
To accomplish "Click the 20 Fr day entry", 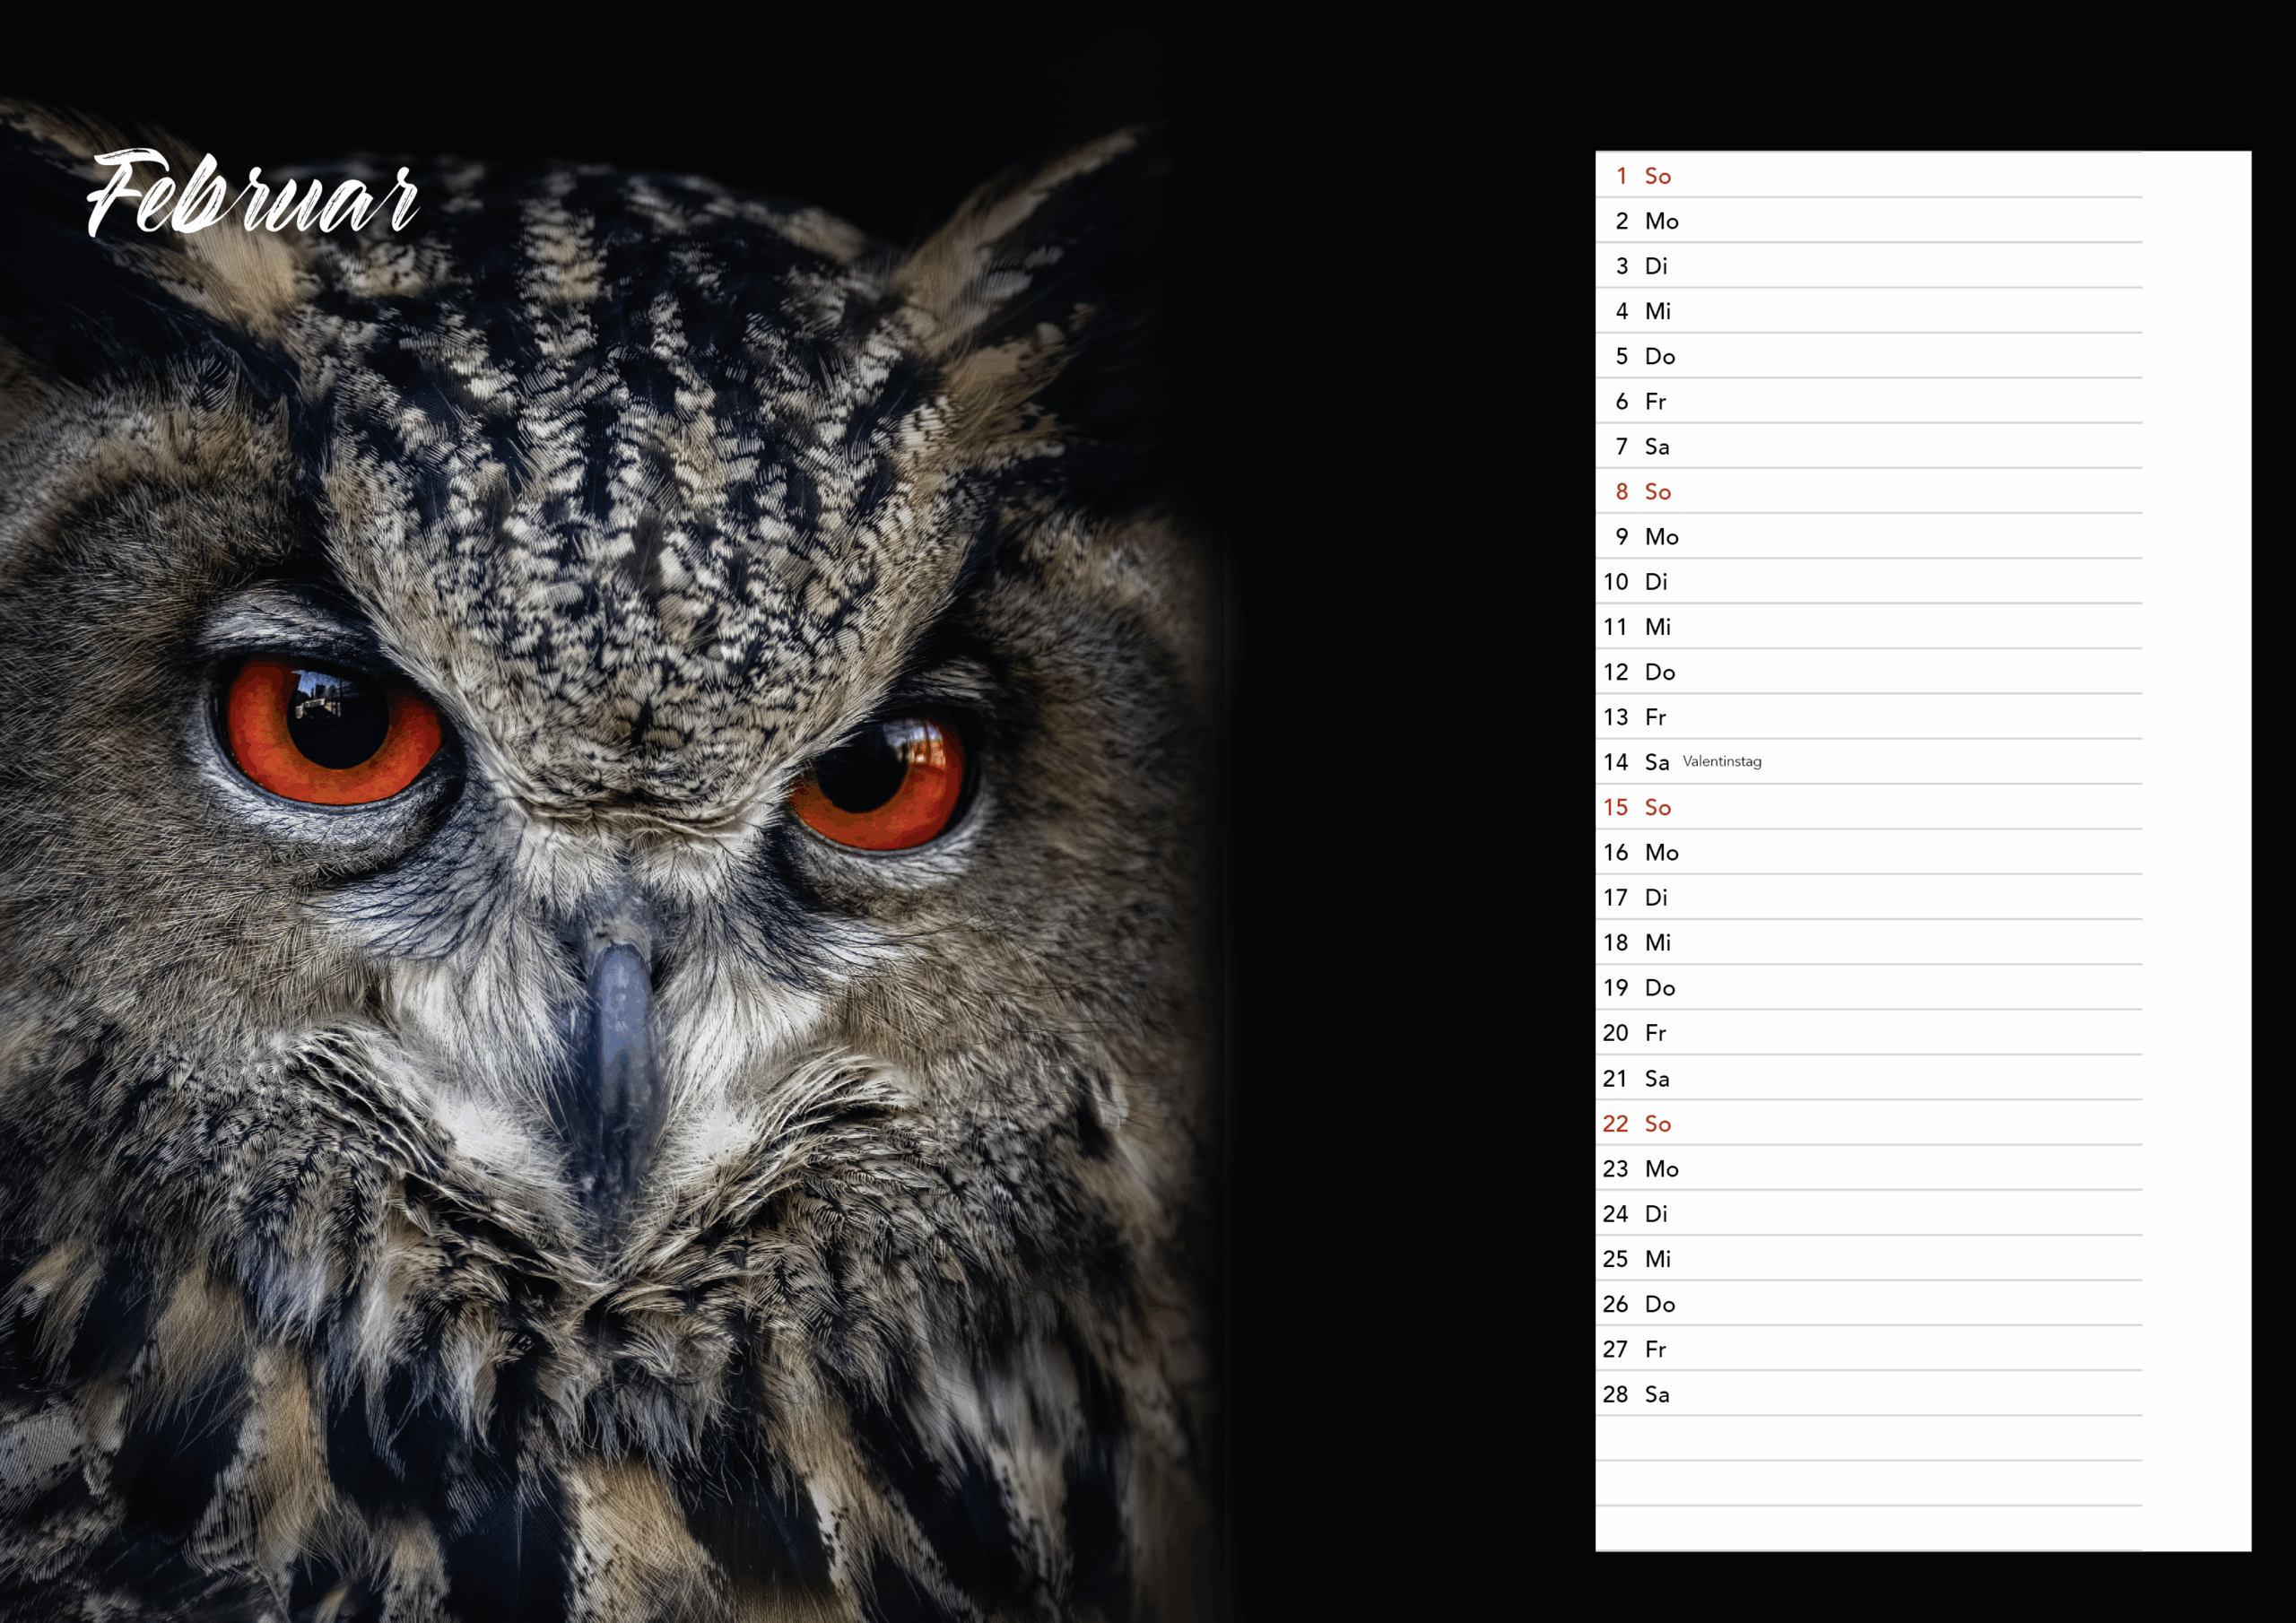I will click(x=1635, y=1033).
